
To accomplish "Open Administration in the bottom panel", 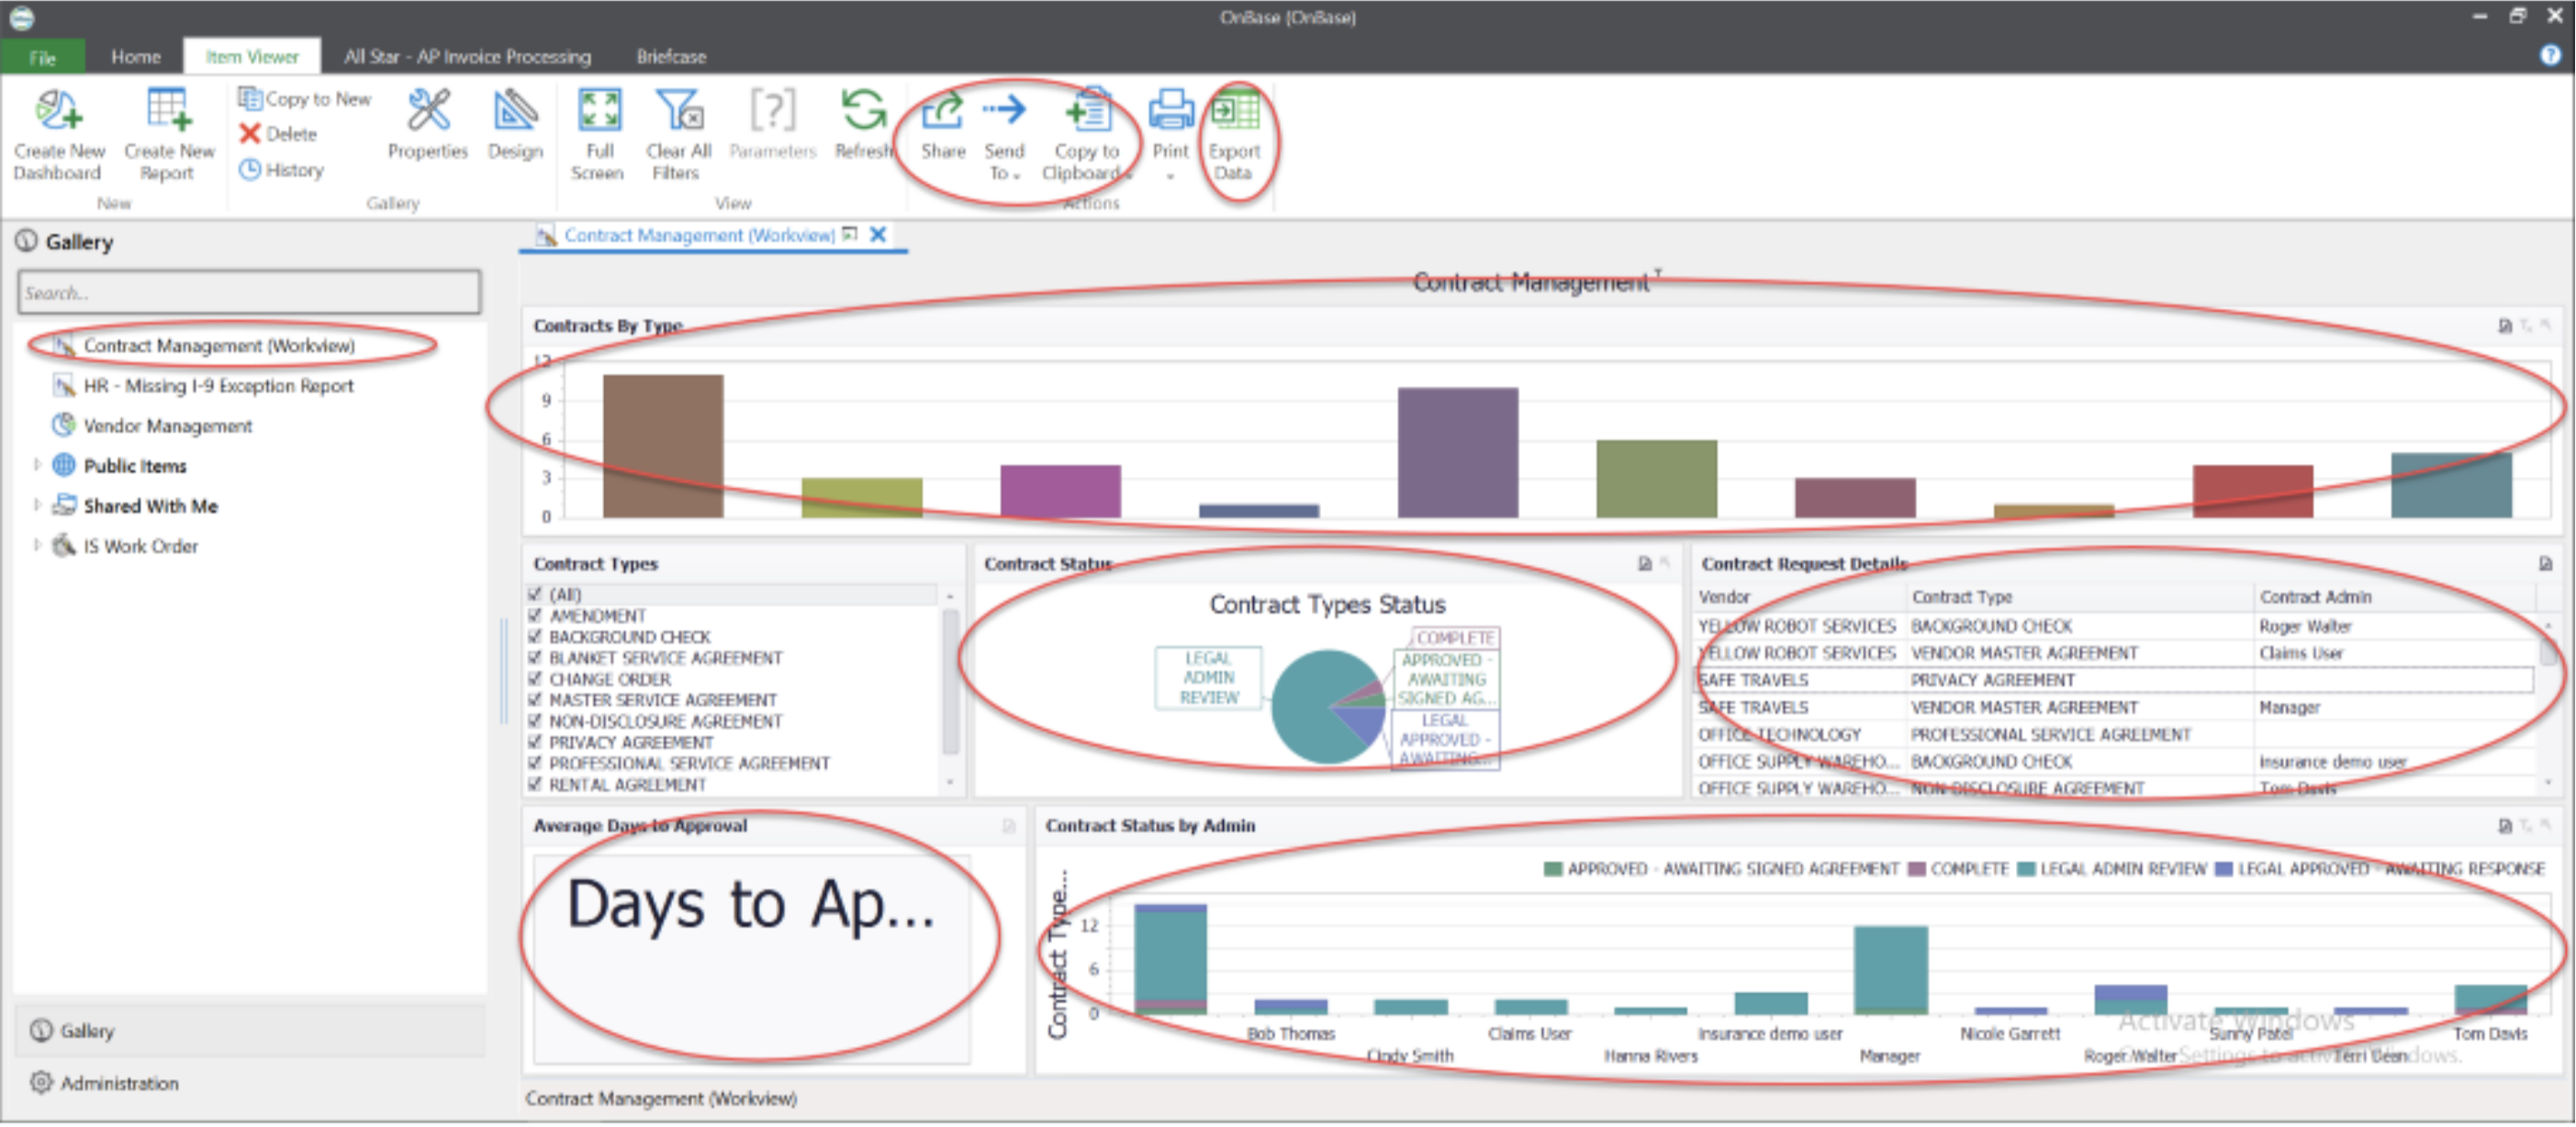I will [118, 1084].
